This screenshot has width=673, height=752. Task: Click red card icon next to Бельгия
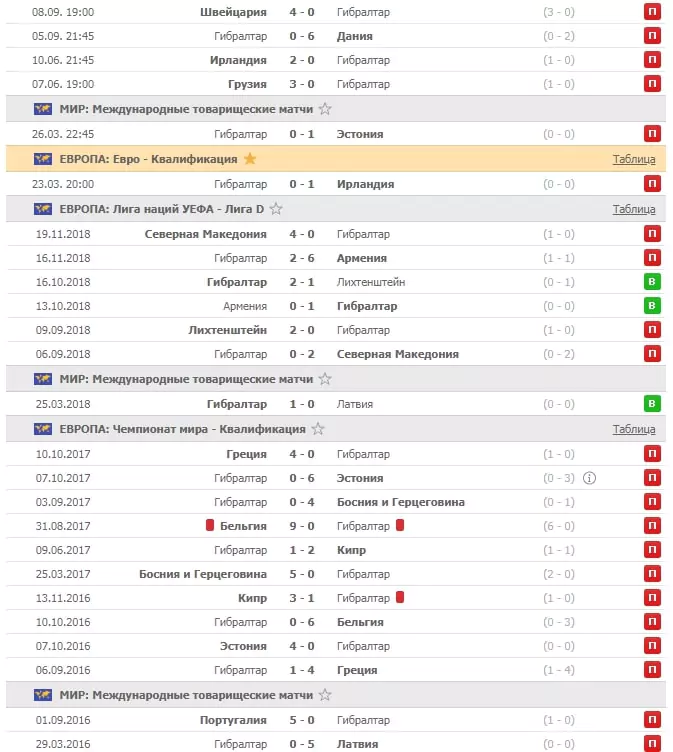pyautogui.click(x=210, y=525)
